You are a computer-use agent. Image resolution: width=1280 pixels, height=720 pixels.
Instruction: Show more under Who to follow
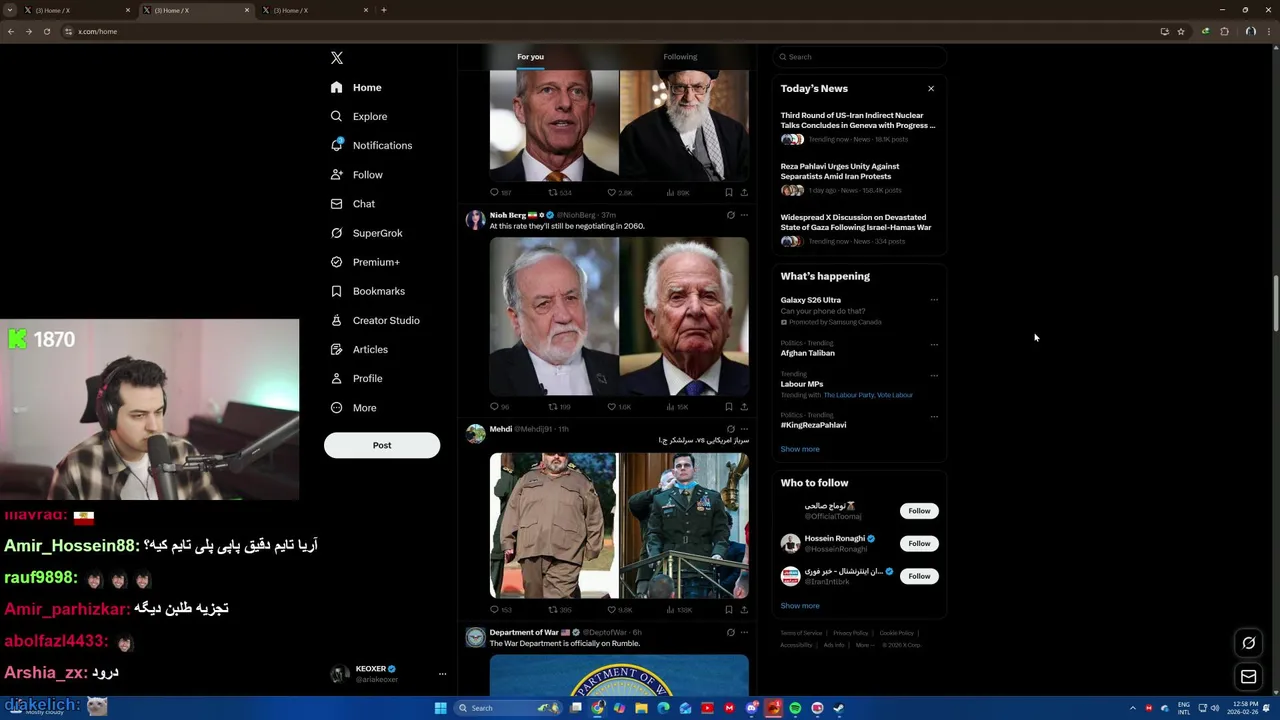pyautogui.click(x=800, y=606)
